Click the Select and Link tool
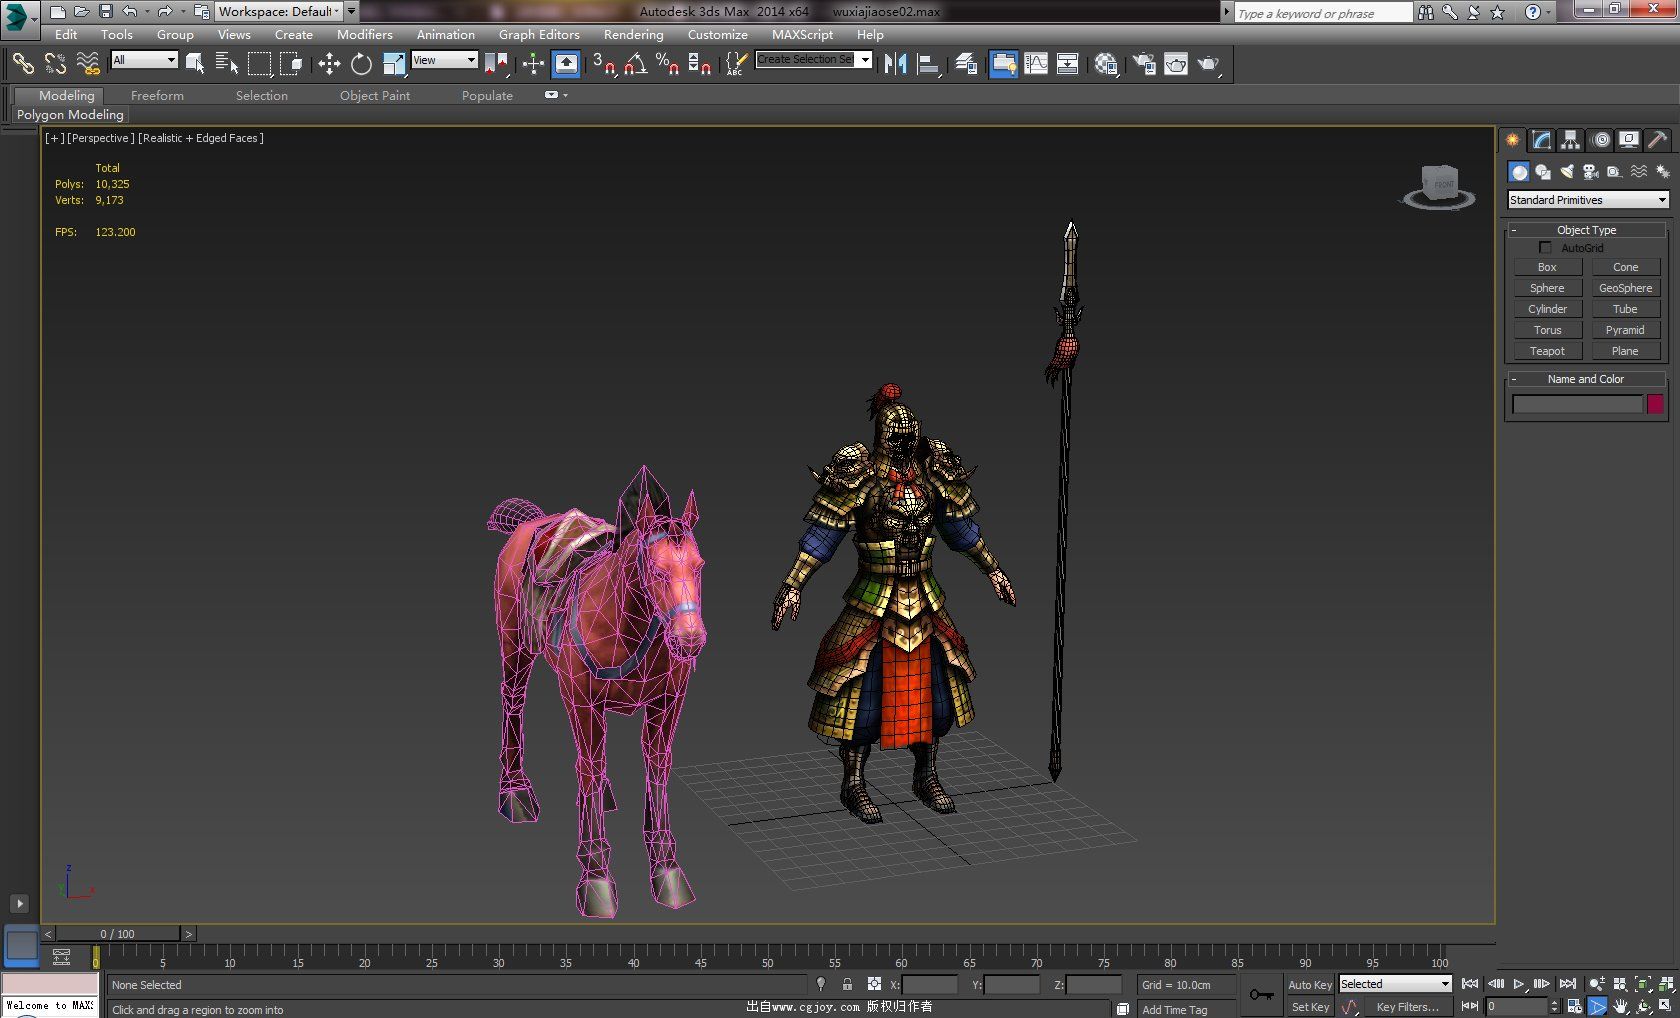 tap(22, 64)
